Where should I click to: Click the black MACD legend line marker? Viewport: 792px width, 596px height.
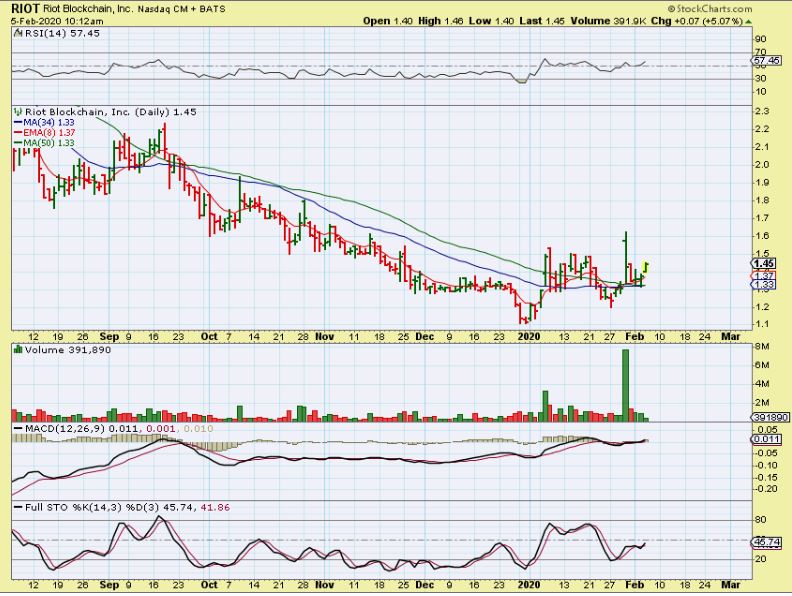pyautogui.click(x=18, y=428)
